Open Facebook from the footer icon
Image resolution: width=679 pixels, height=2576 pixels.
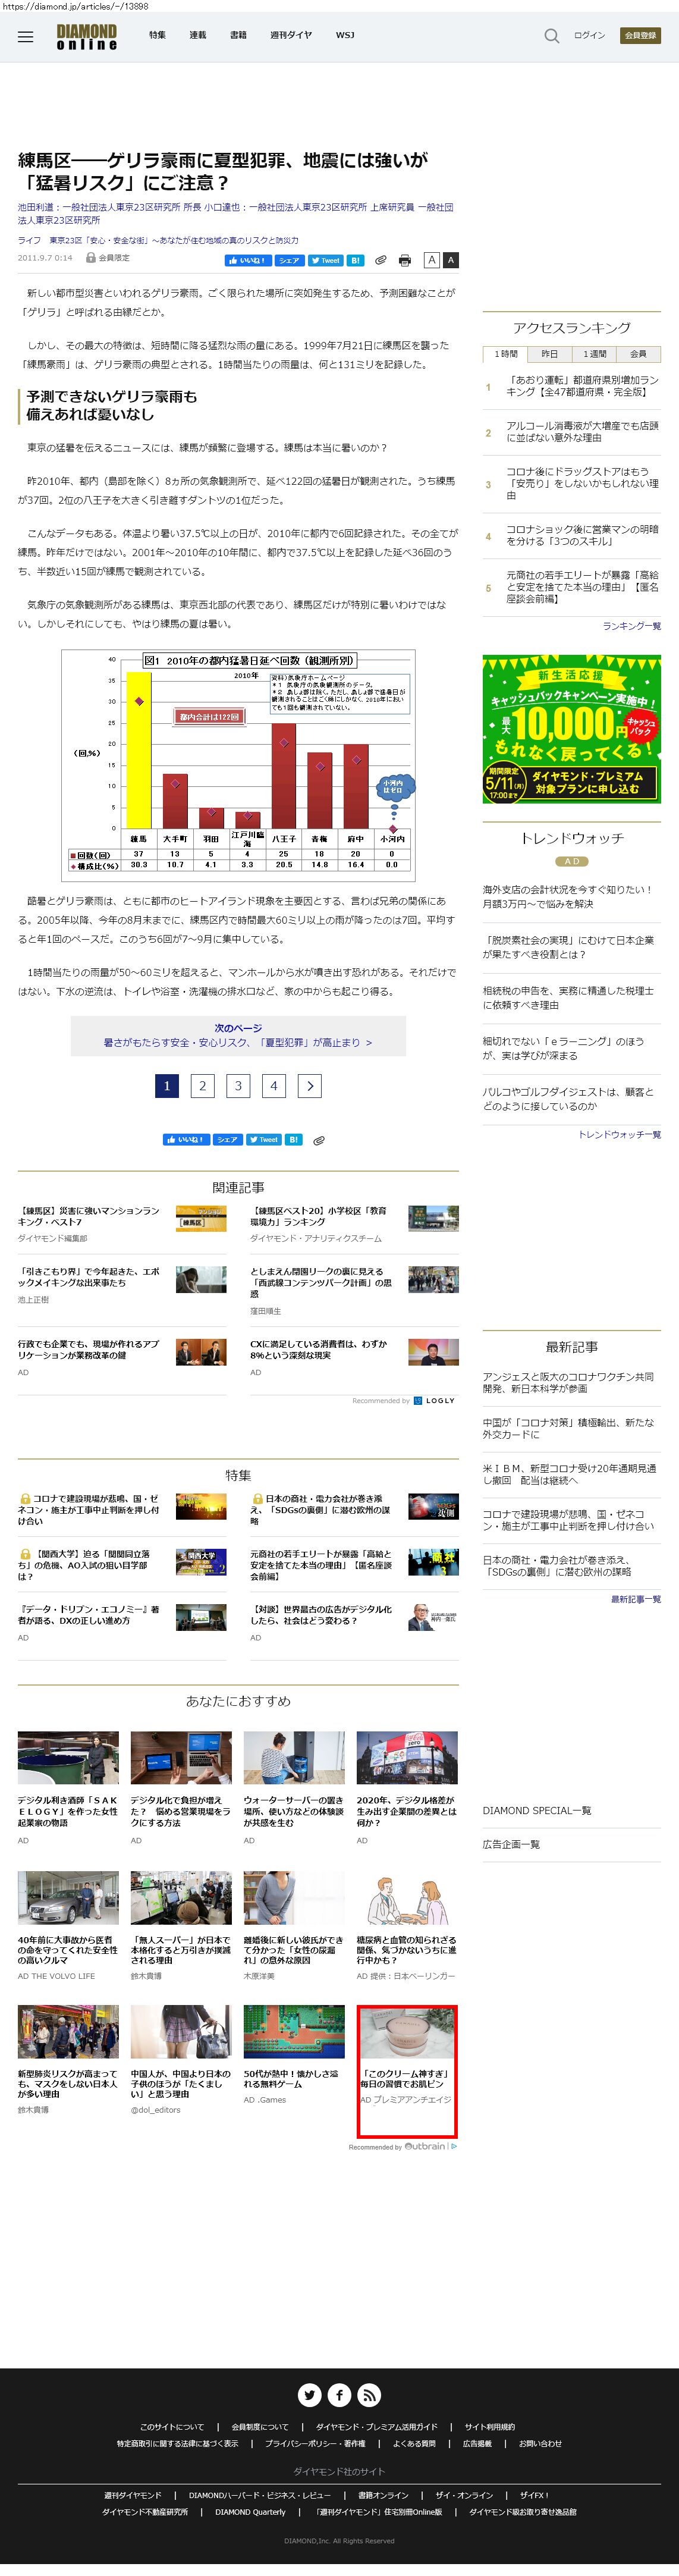click(x=340, y=2395)
